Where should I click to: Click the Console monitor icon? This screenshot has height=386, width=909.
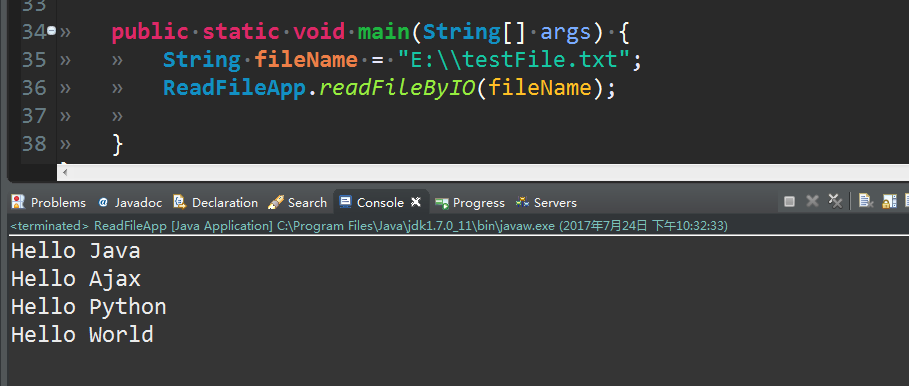pos(346,202)
